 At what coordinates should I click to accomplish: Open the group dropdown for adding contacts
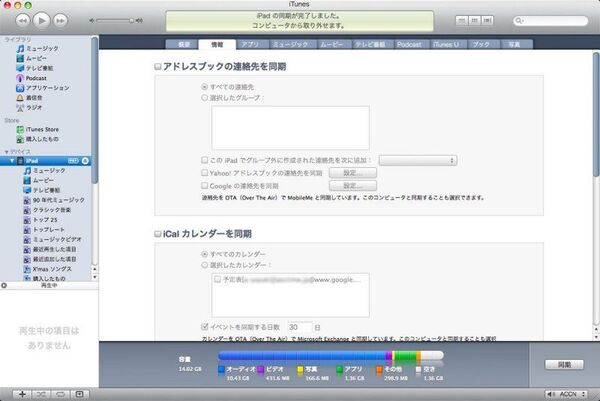pyautogui.click(x=418, y=160)
